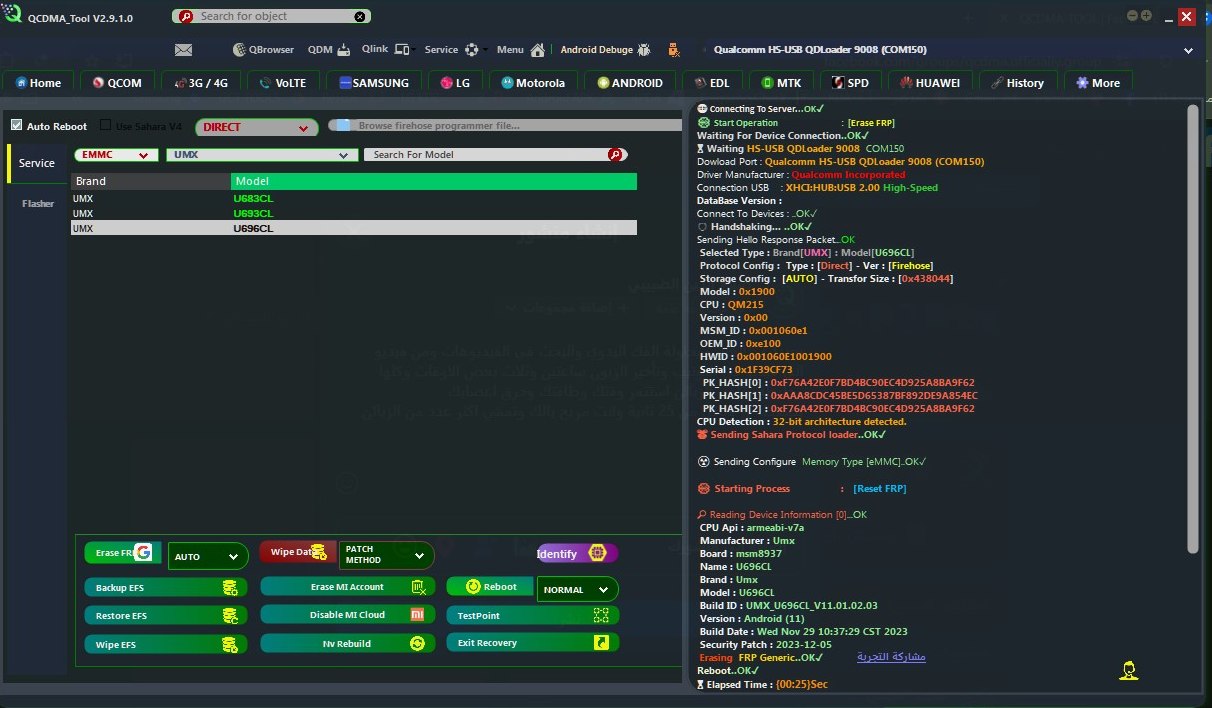Click the Disable MI Cloud button

coord(347,614)
